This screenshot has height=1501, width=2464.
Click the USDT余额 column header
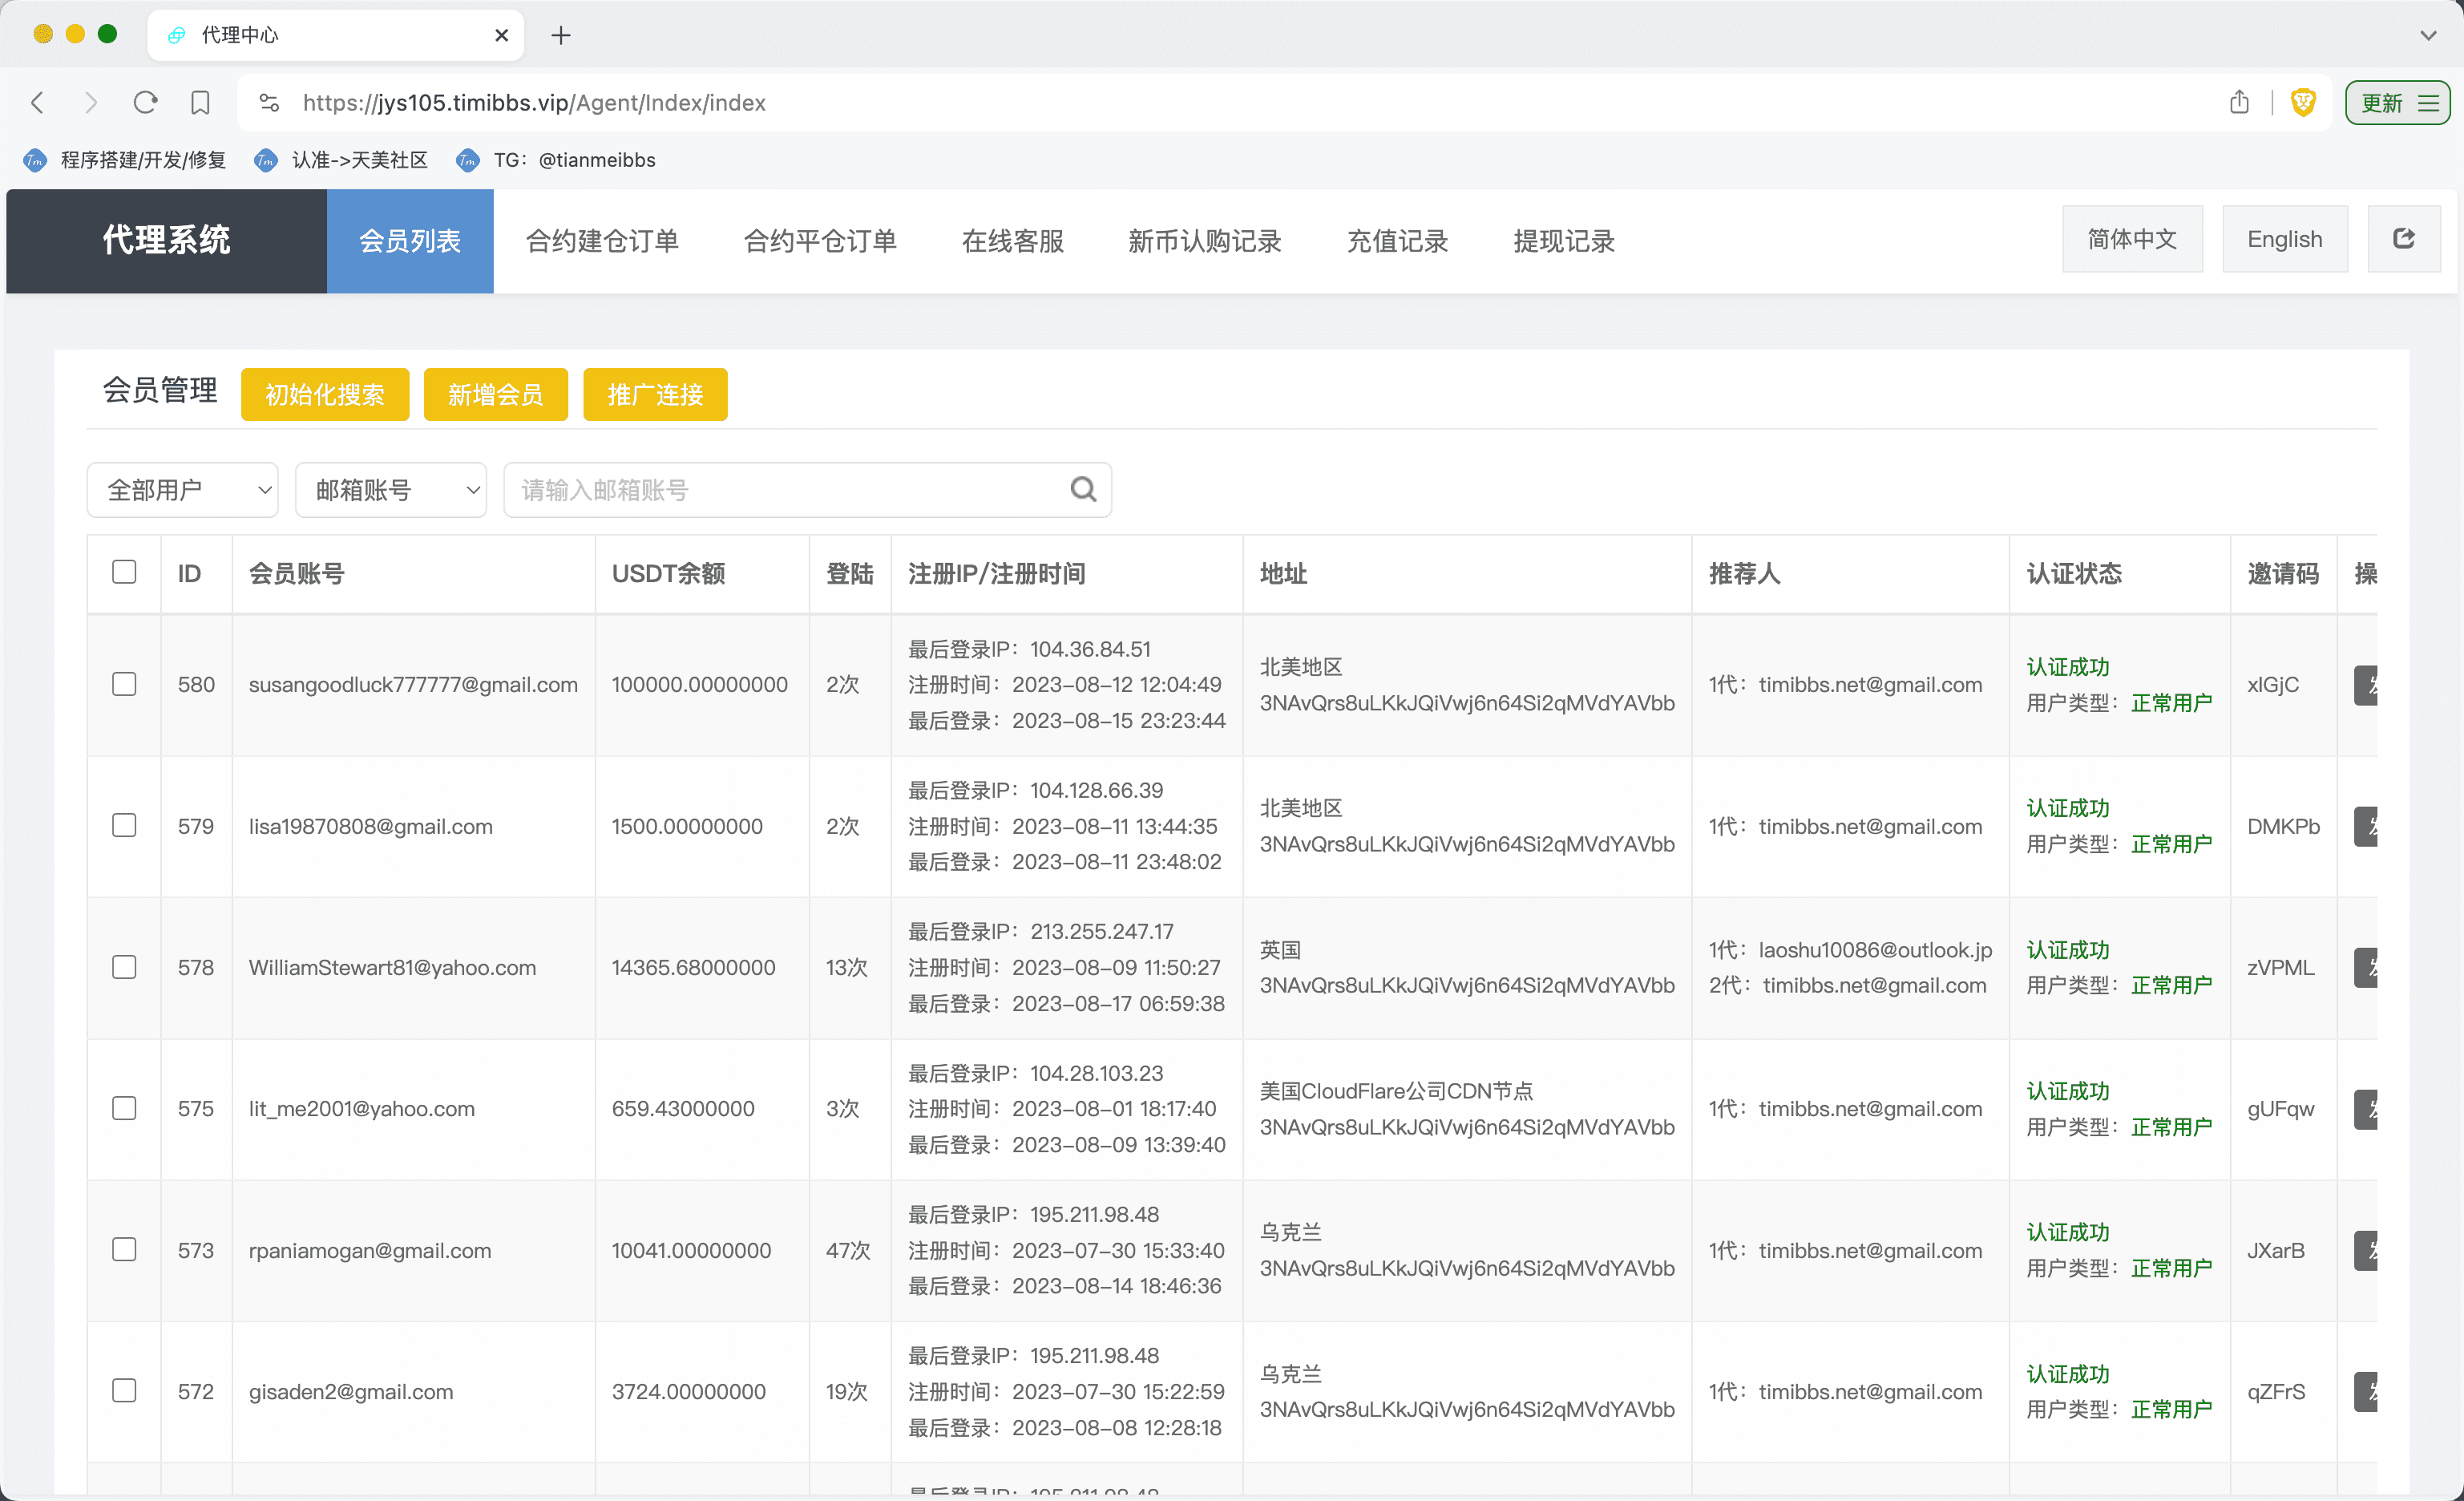pos(668,573)
